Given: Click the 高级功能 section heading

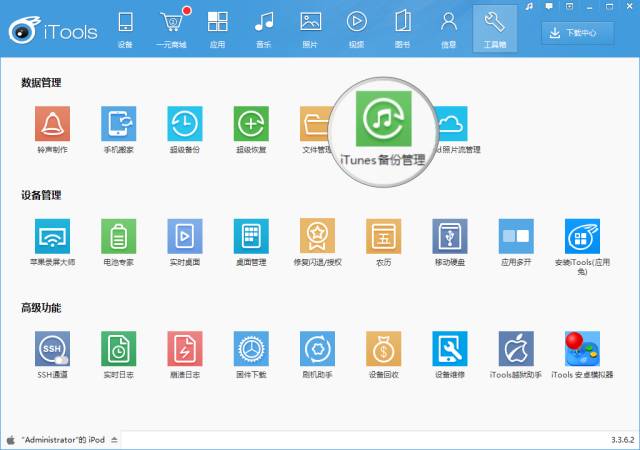Looking at the screenshot, I should click(x=41, y=307).
